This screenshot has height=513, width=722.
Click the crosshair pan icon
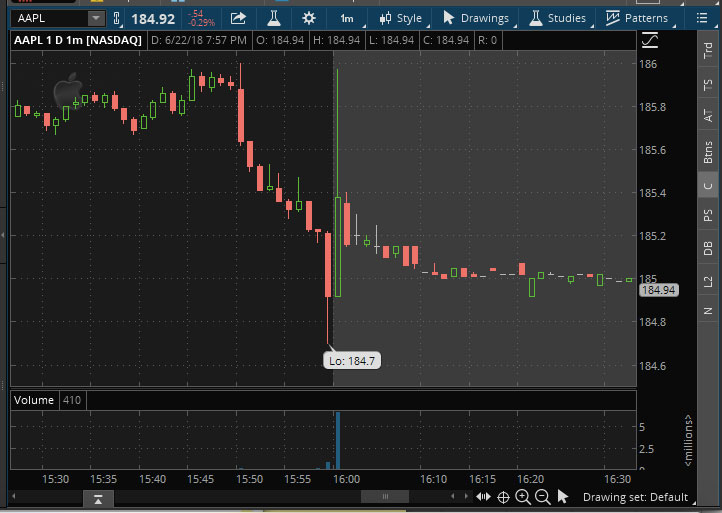pyautogui.click(x=503, y=497)
